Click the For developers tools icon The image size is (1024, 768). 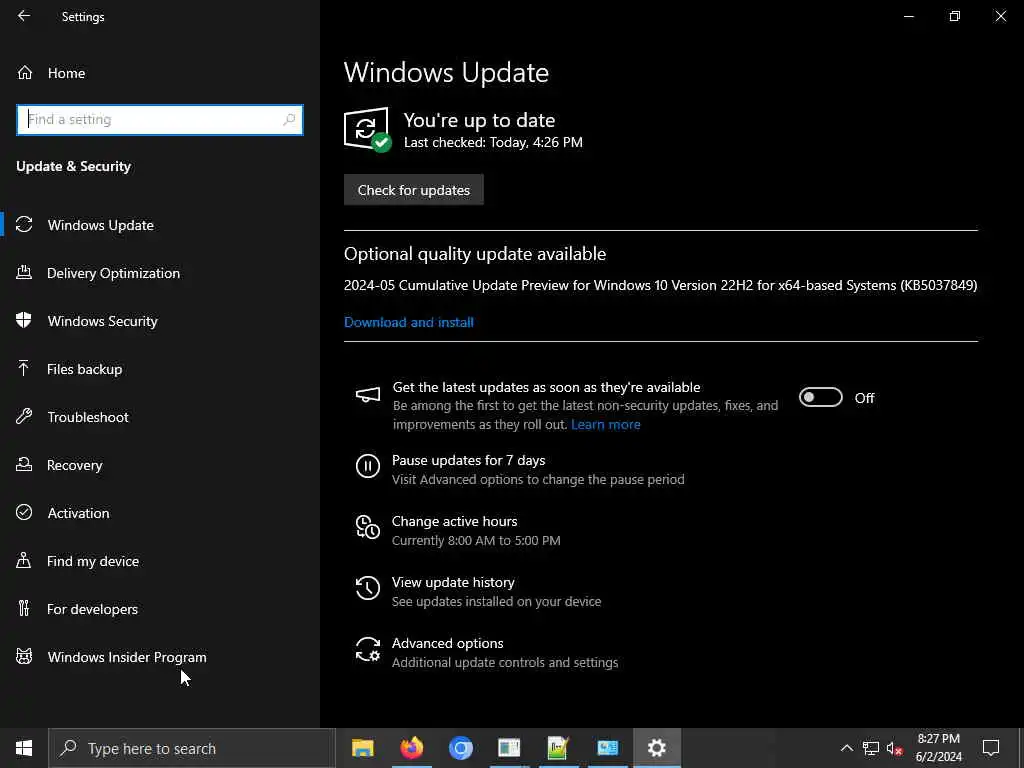(x=24, y=608)
